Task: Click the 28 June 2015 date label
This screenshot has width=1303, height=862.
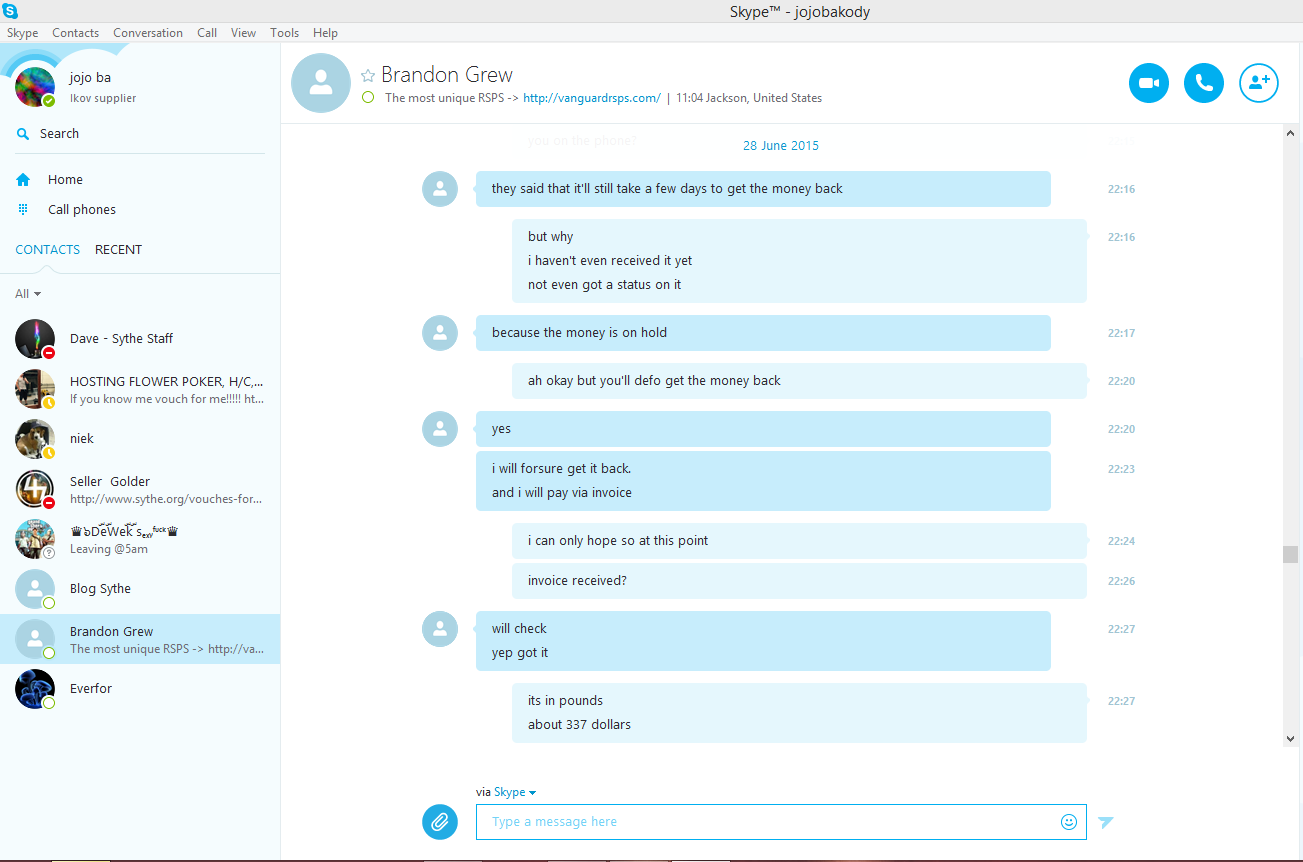Action: pos(781,146)
